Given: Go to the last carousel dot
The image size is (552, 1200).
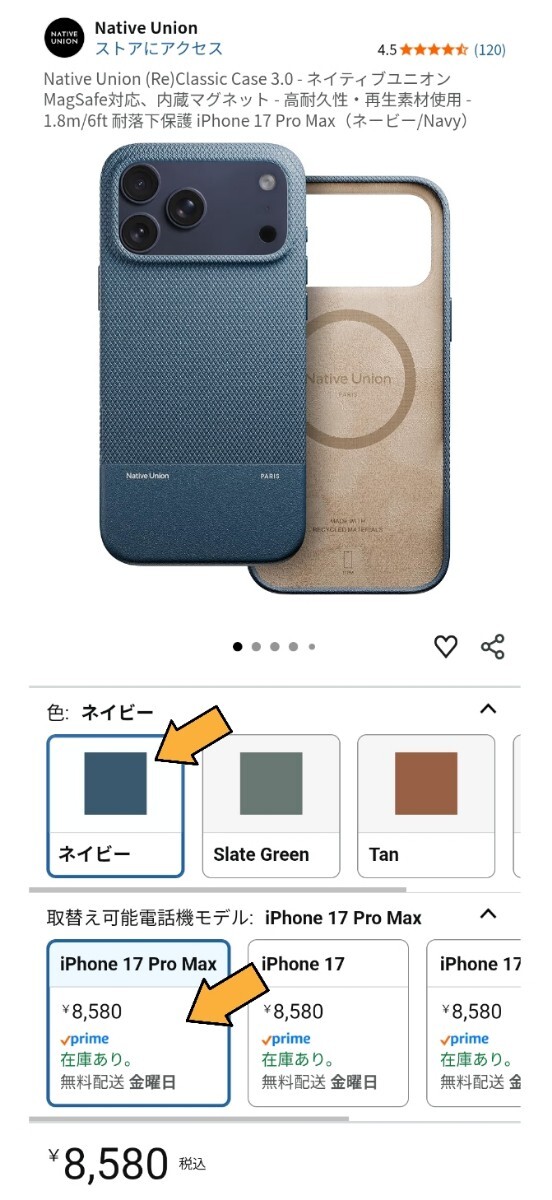Looking at the screenshot, I should [x=312, y=647].
